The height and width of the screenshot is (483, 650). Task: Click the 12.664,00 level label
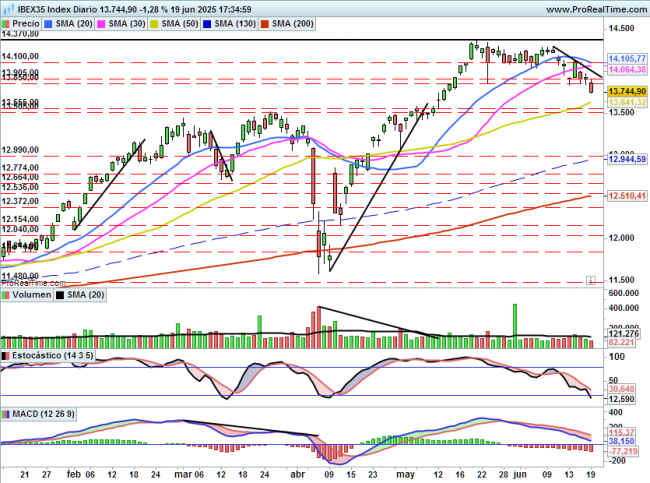(x=20, y=177)
